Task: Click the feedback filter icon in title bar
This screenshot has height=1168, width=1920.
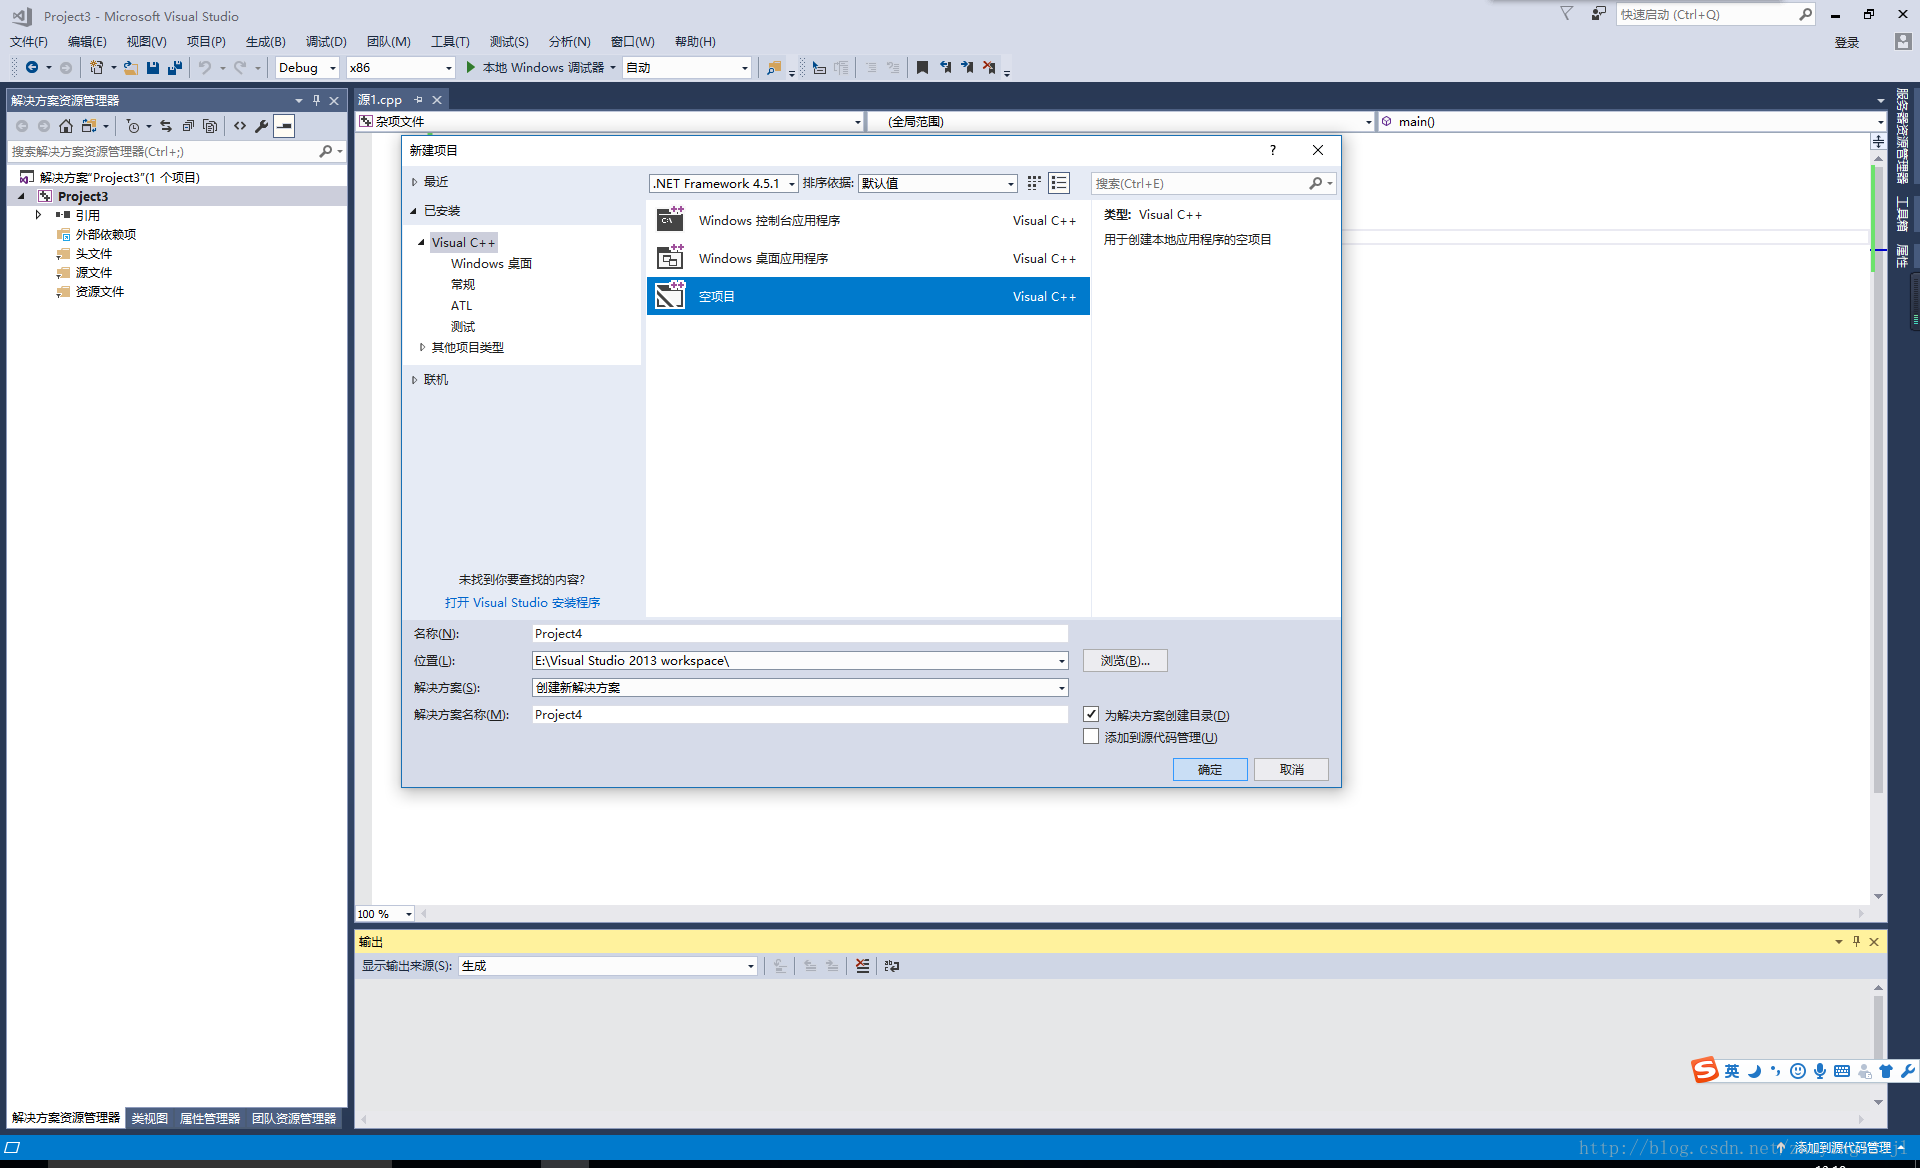Action: [1567, 14]
